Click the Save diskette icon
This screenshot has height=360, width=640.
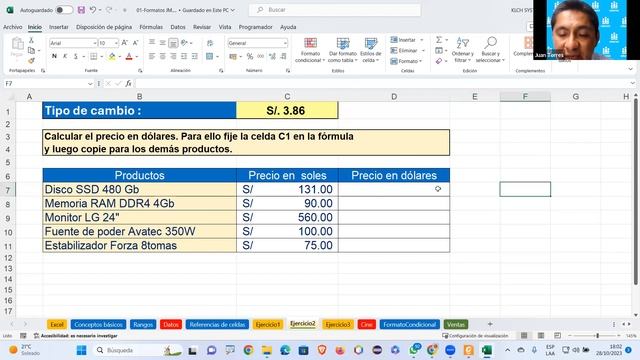pyautogui.click(x=81, y=10)
